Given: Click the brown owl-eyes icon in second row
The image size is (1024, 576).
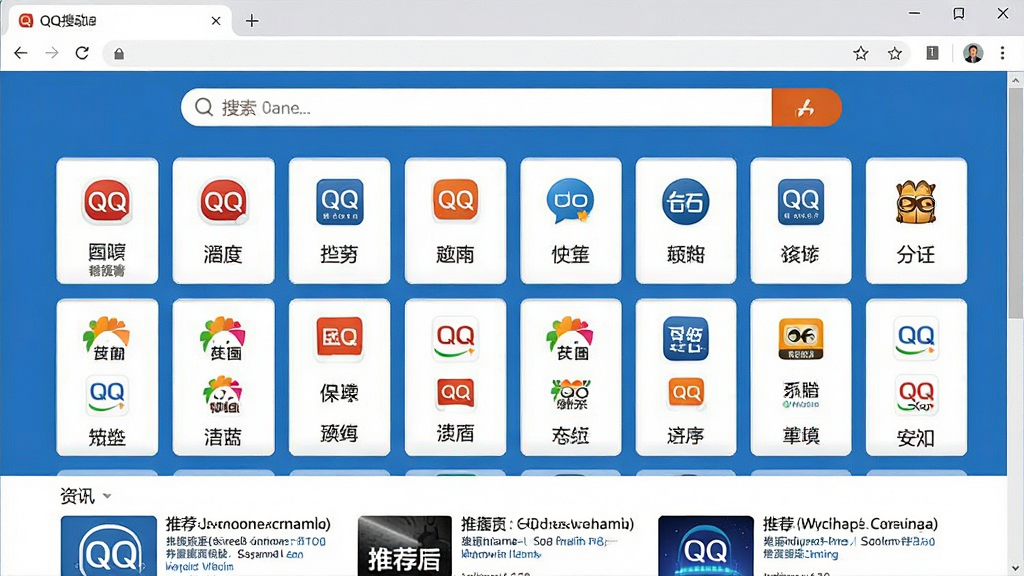Looking at the screenshot, I should [x=801, y=338].
